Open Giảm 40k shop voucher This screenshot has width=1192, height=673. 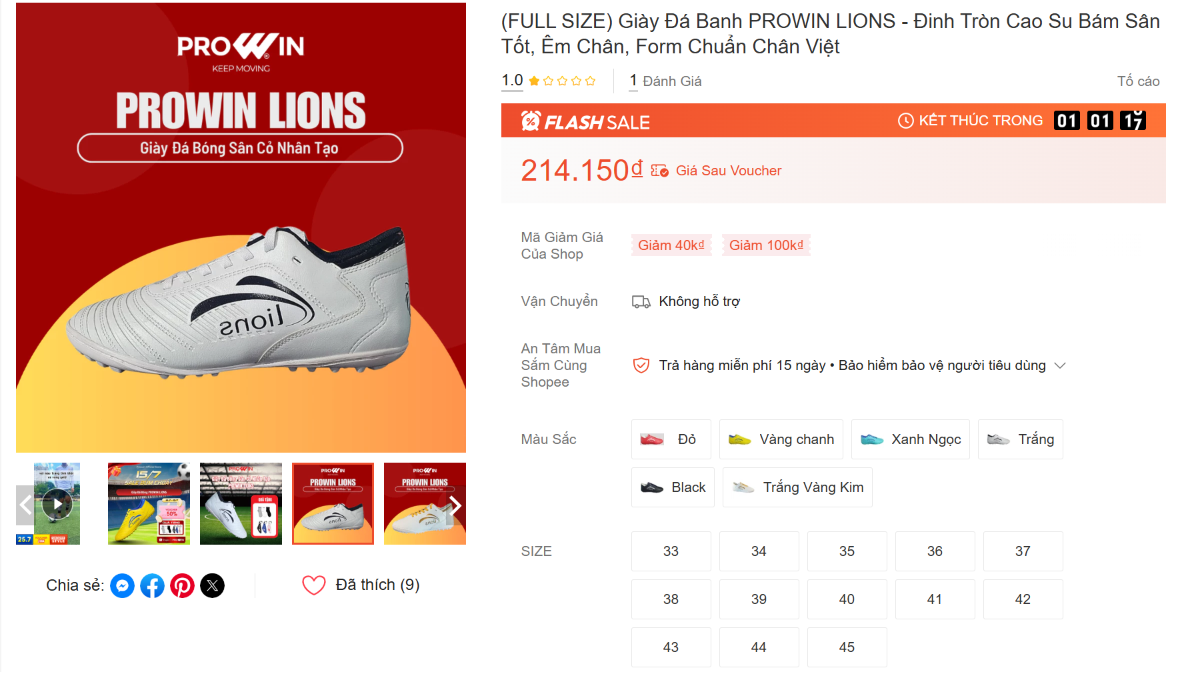670,246
